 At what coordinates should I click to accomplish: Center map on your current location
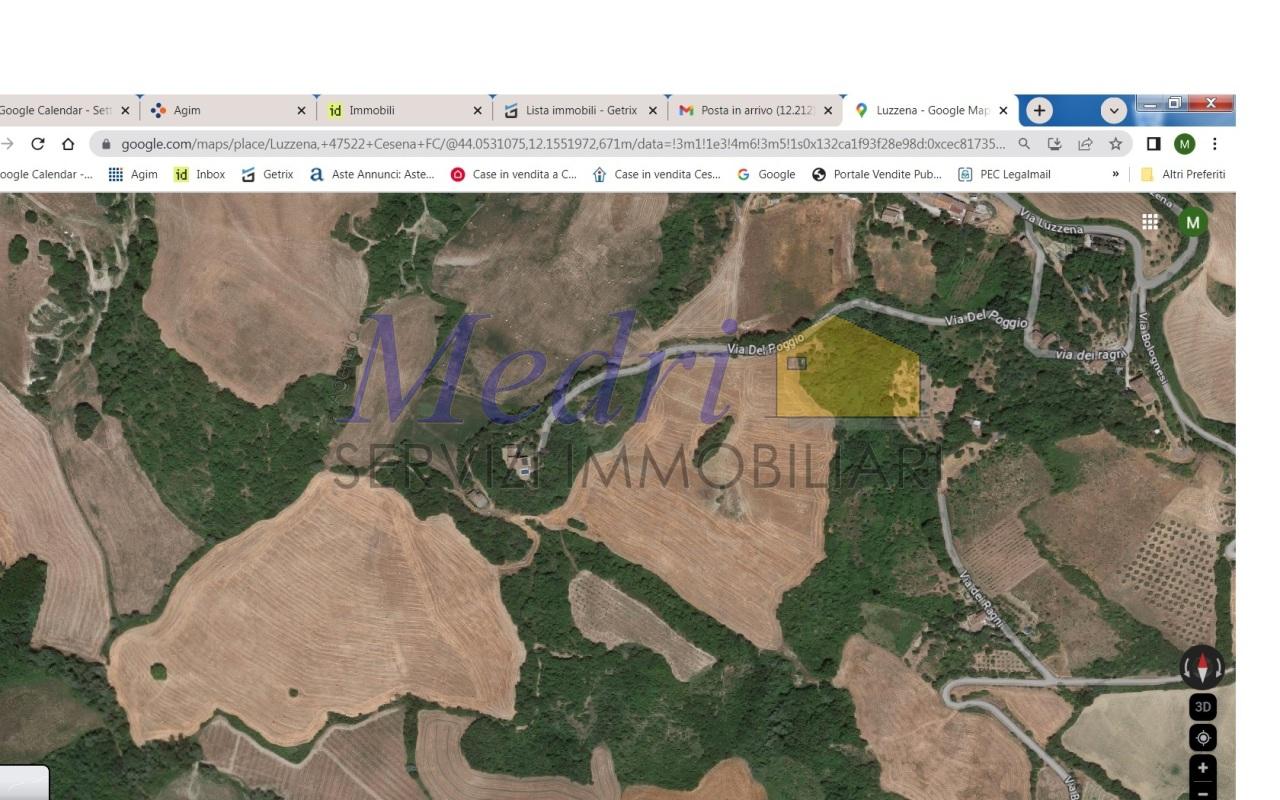[x=1202, y=738]
